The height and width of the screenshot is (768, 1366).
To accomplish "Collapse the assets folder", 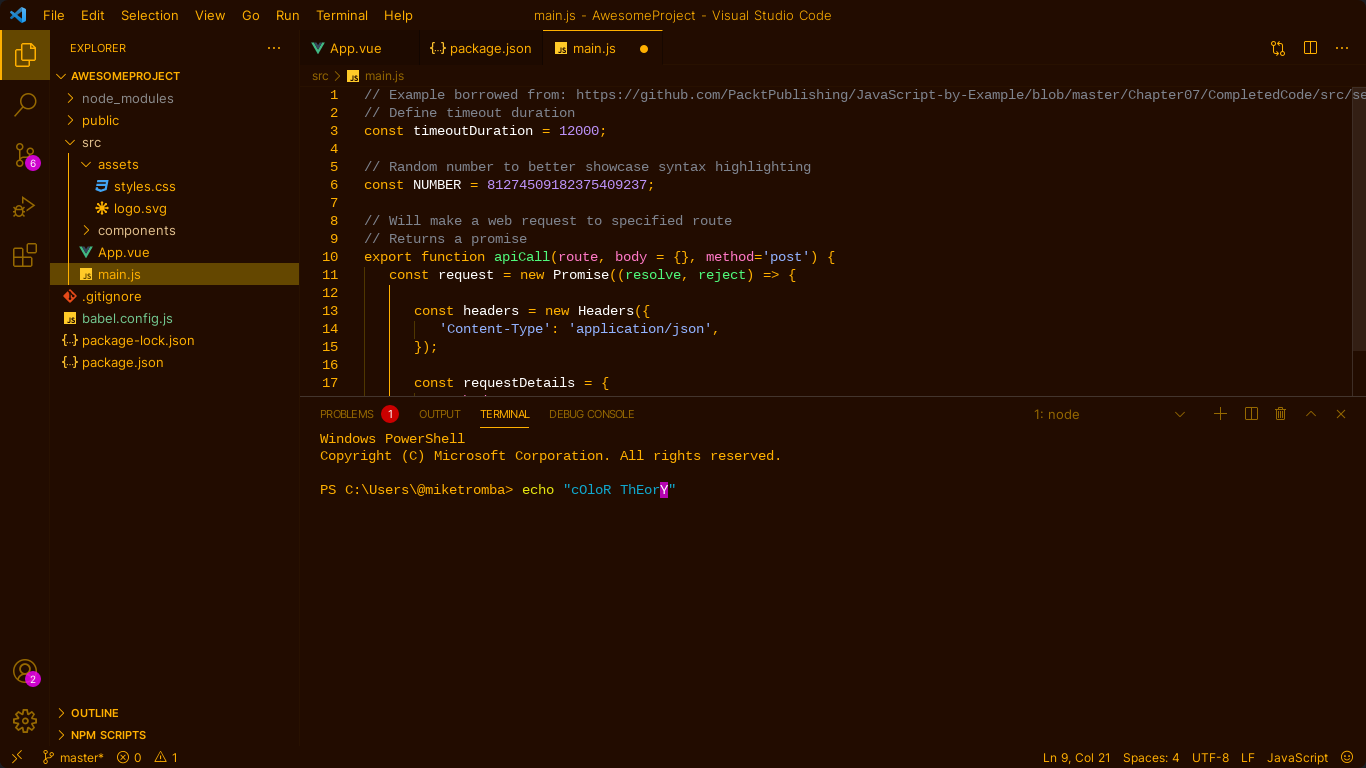I will [x=118, y=164].
